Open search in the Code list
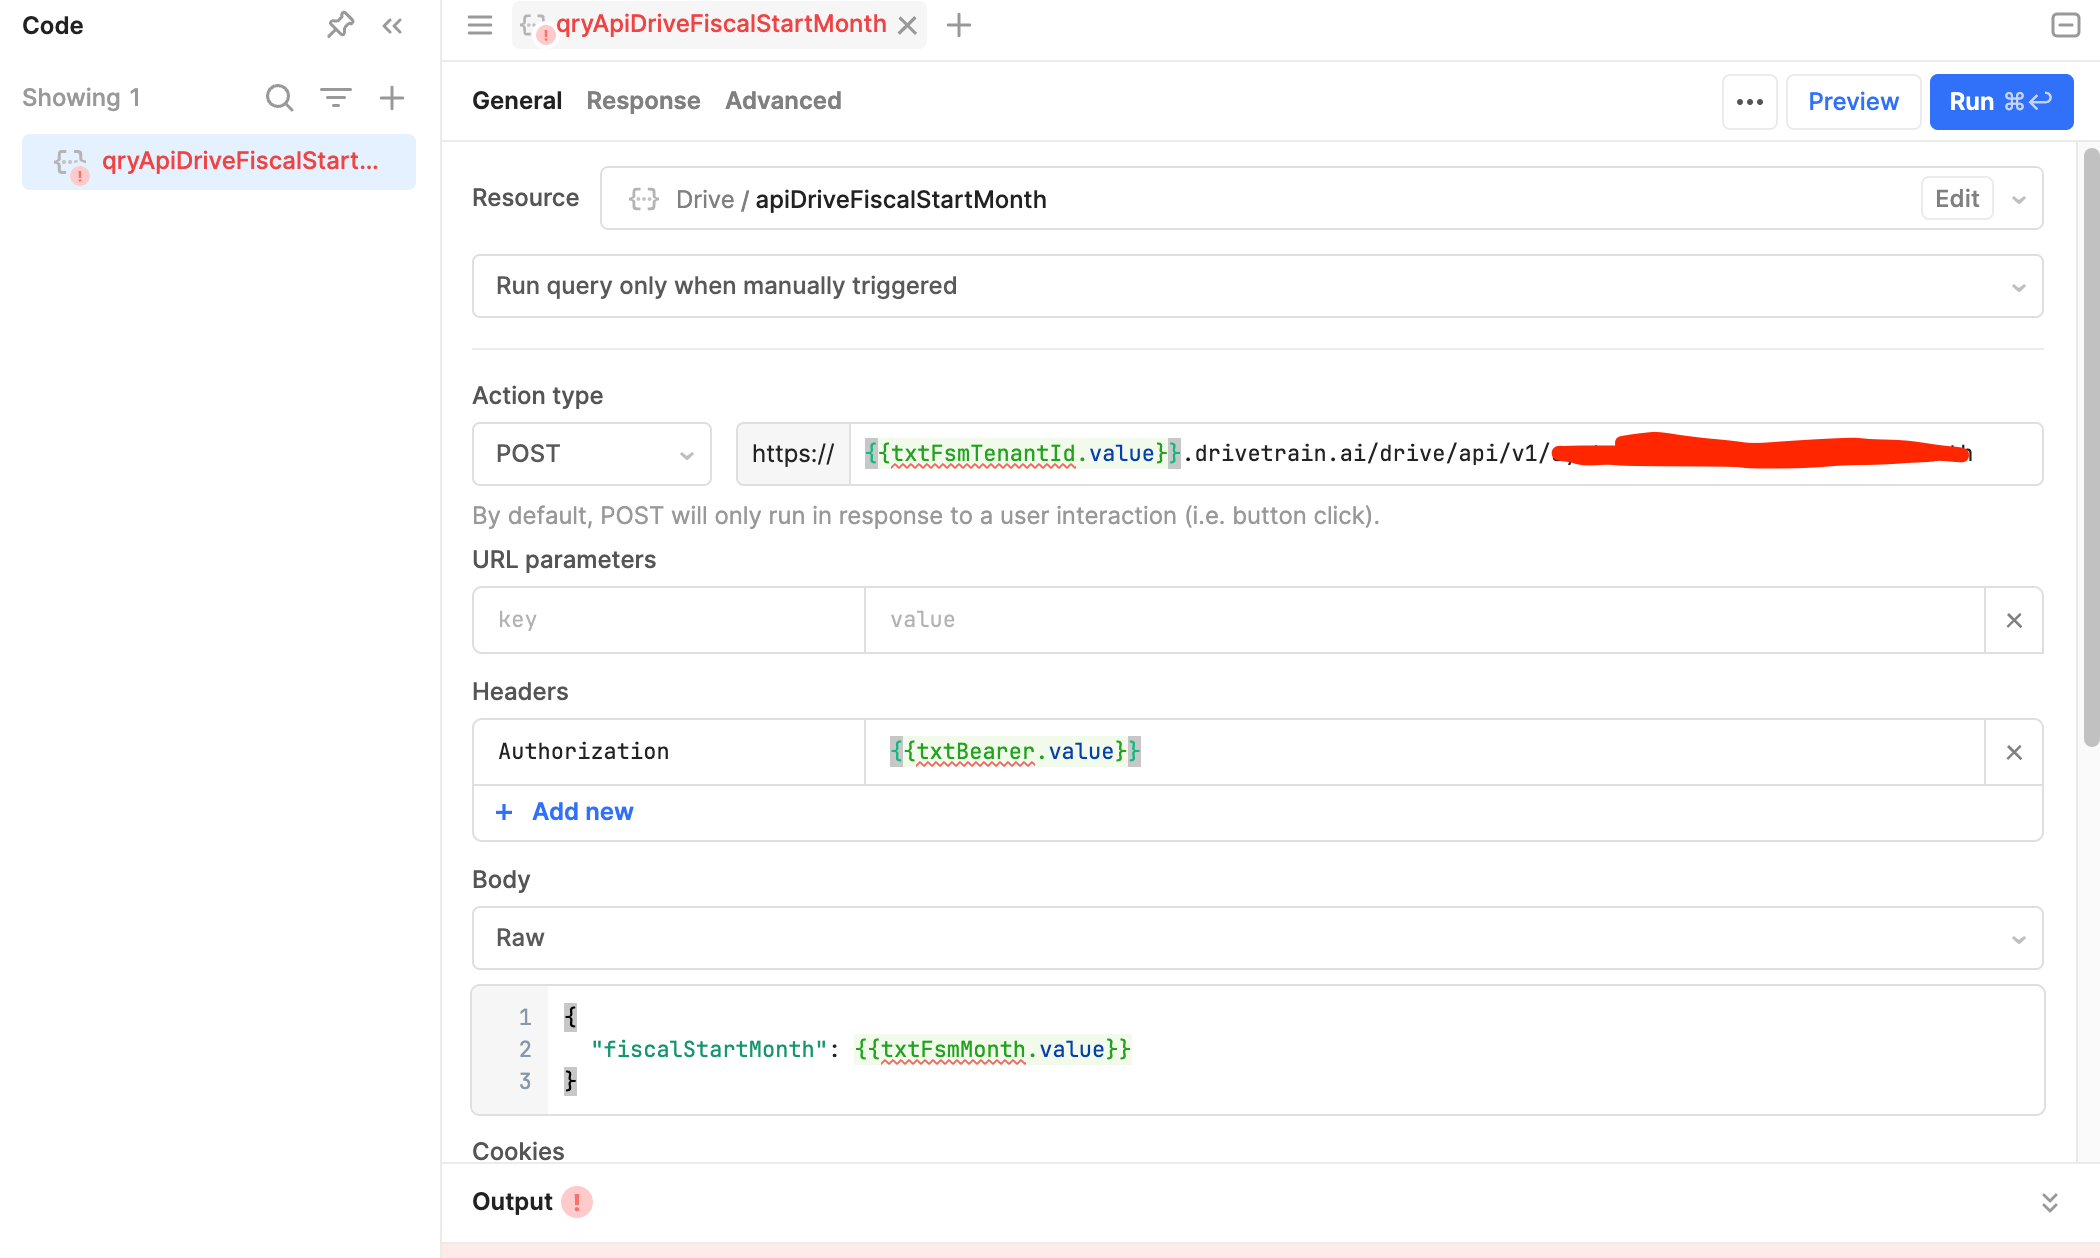2100x1258 pixels. pos(279,98)
